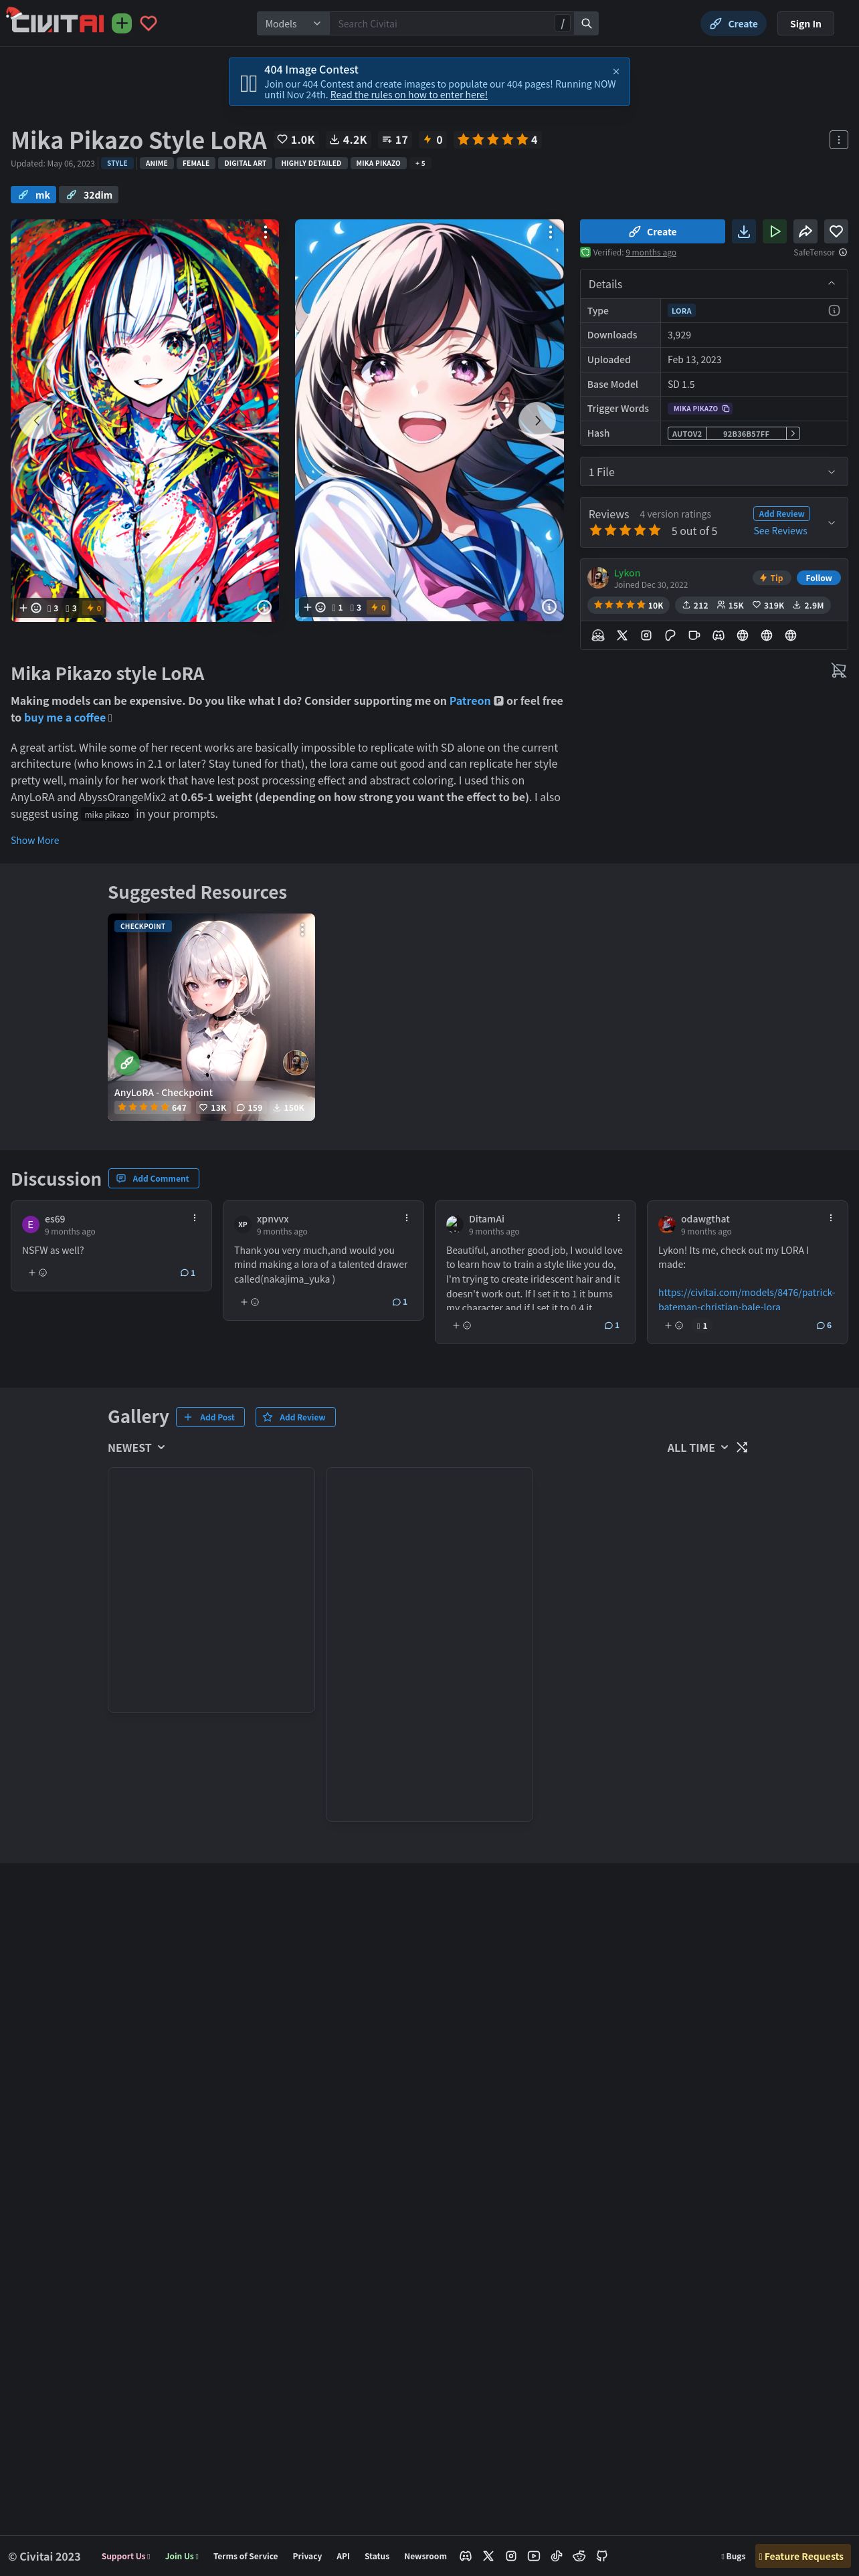Click the green play run-model icon

point(775,231)
